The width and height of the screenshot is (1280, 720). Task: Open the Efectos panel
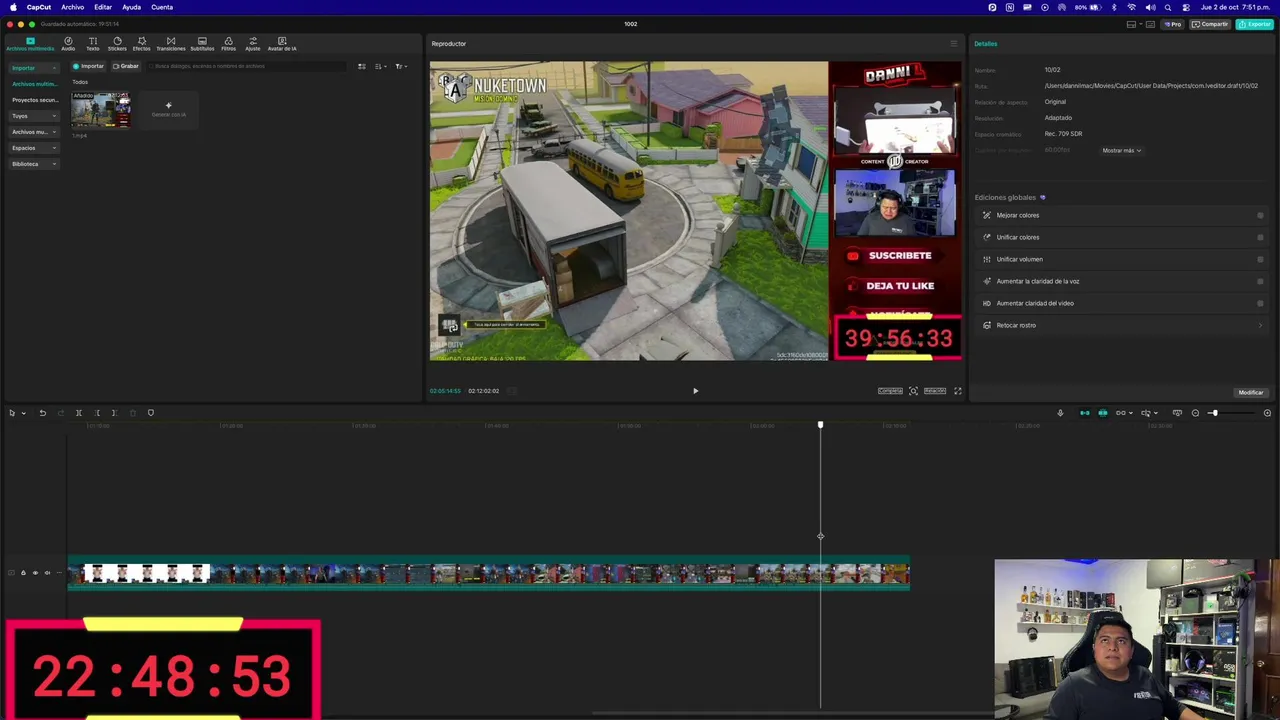142,44
